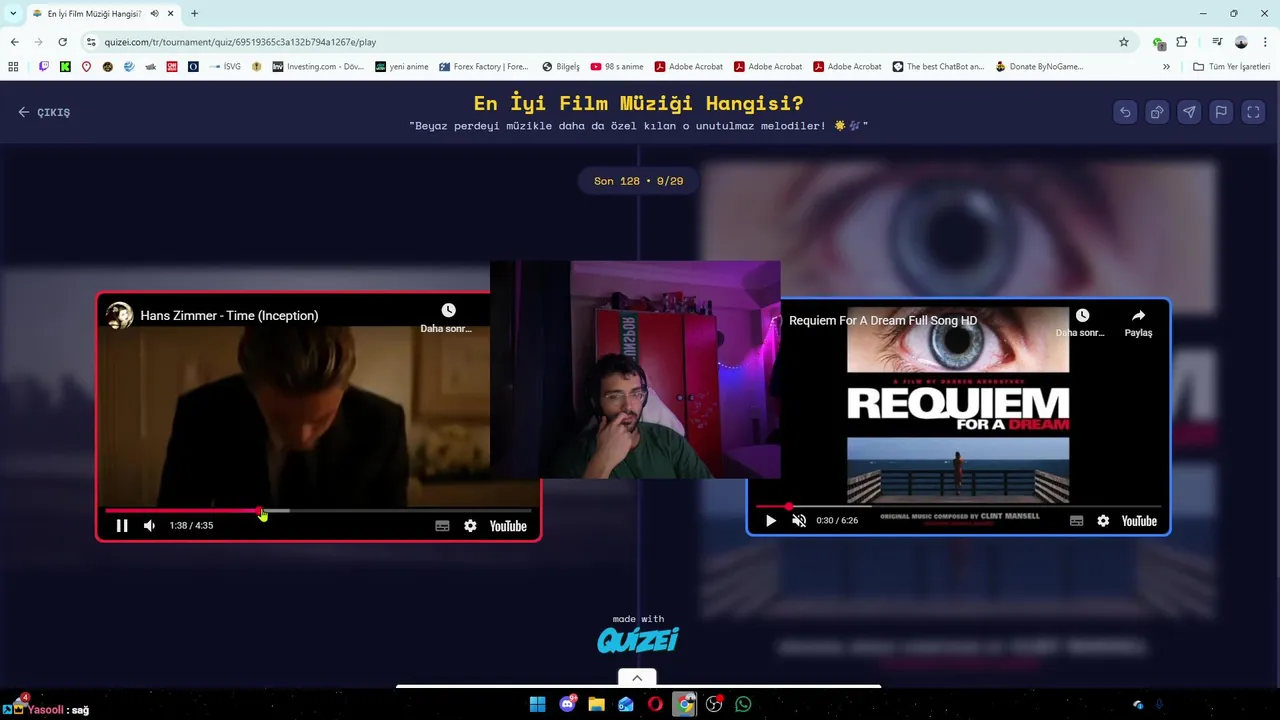Click ÇIKIŞ exit button
Screen dimensions: 1280x720
(44, 112)
